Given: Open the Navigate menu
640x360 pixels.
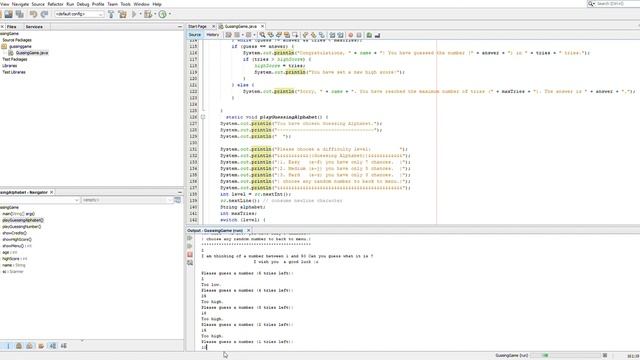Looking at the screenshot, I should (x=20, y=4).
